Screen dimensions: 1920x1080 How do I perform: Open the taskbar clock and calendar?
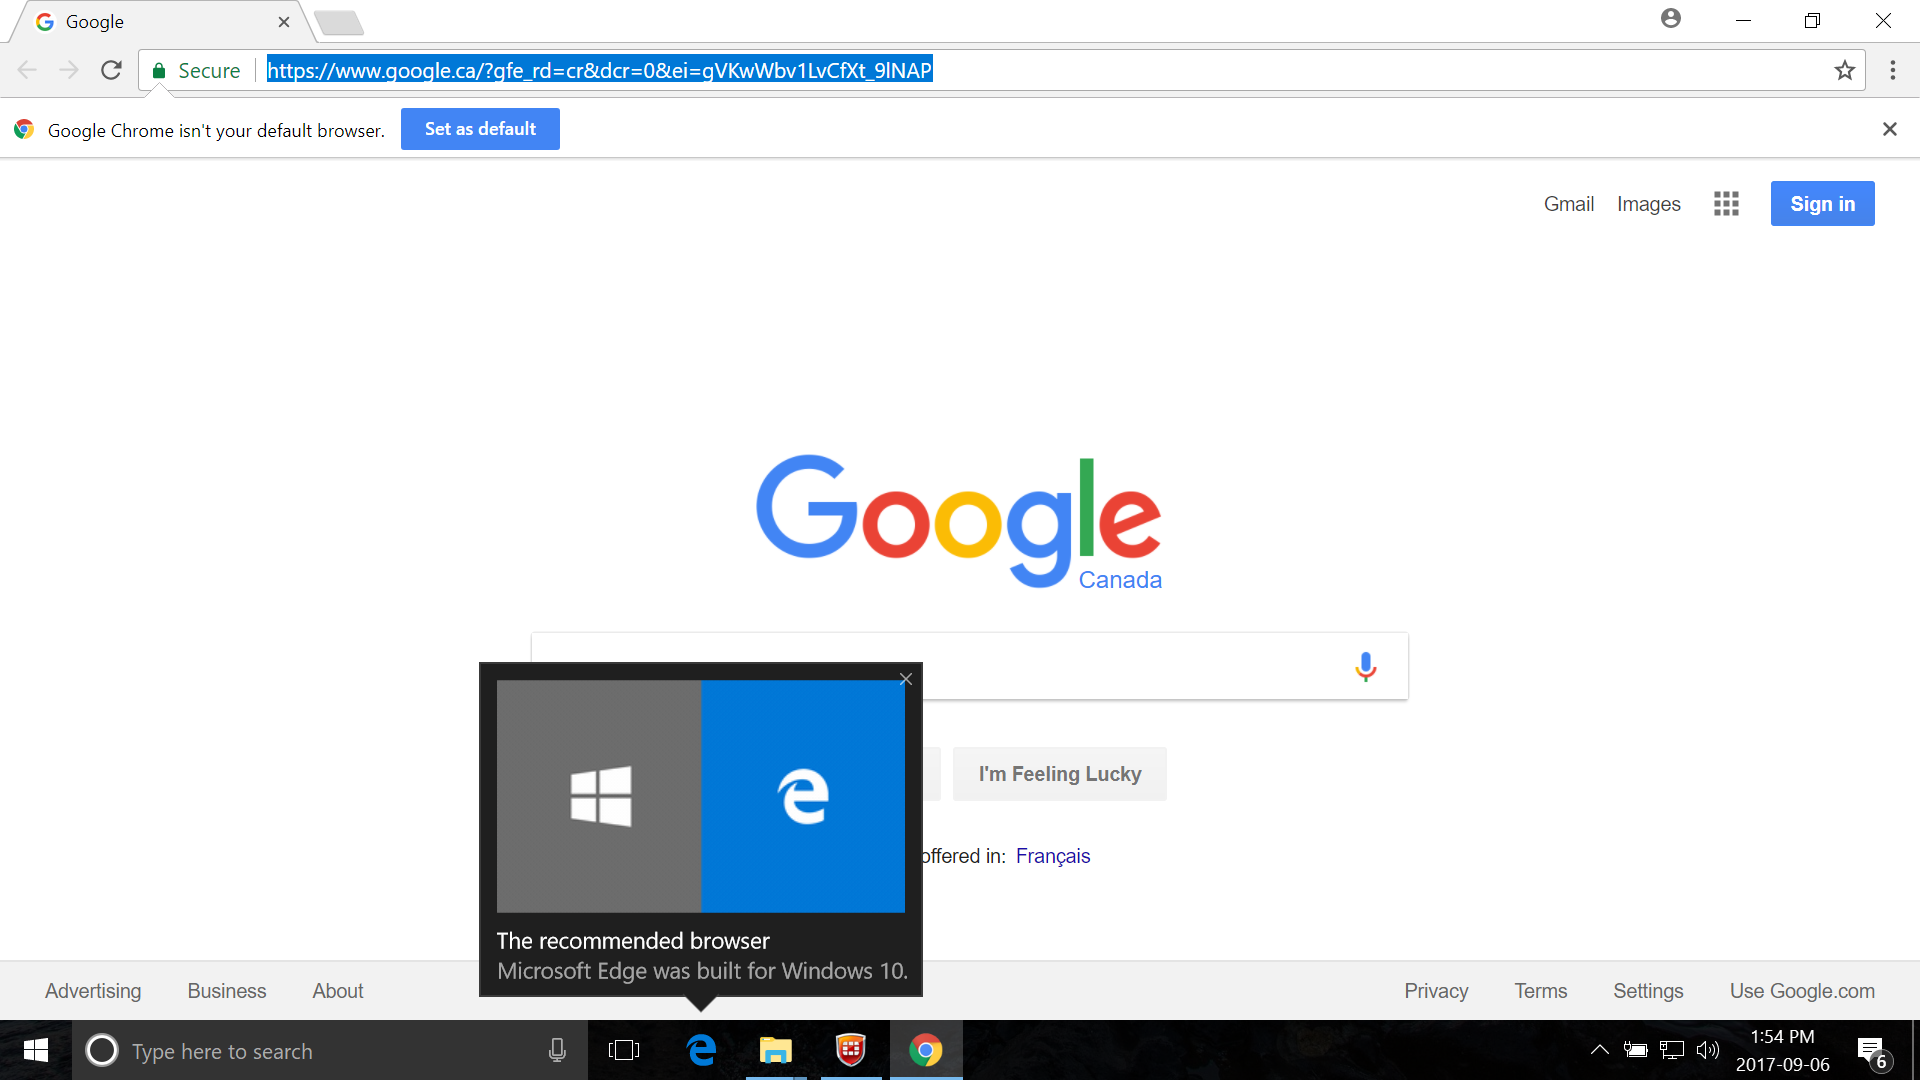(1782, 1050)
